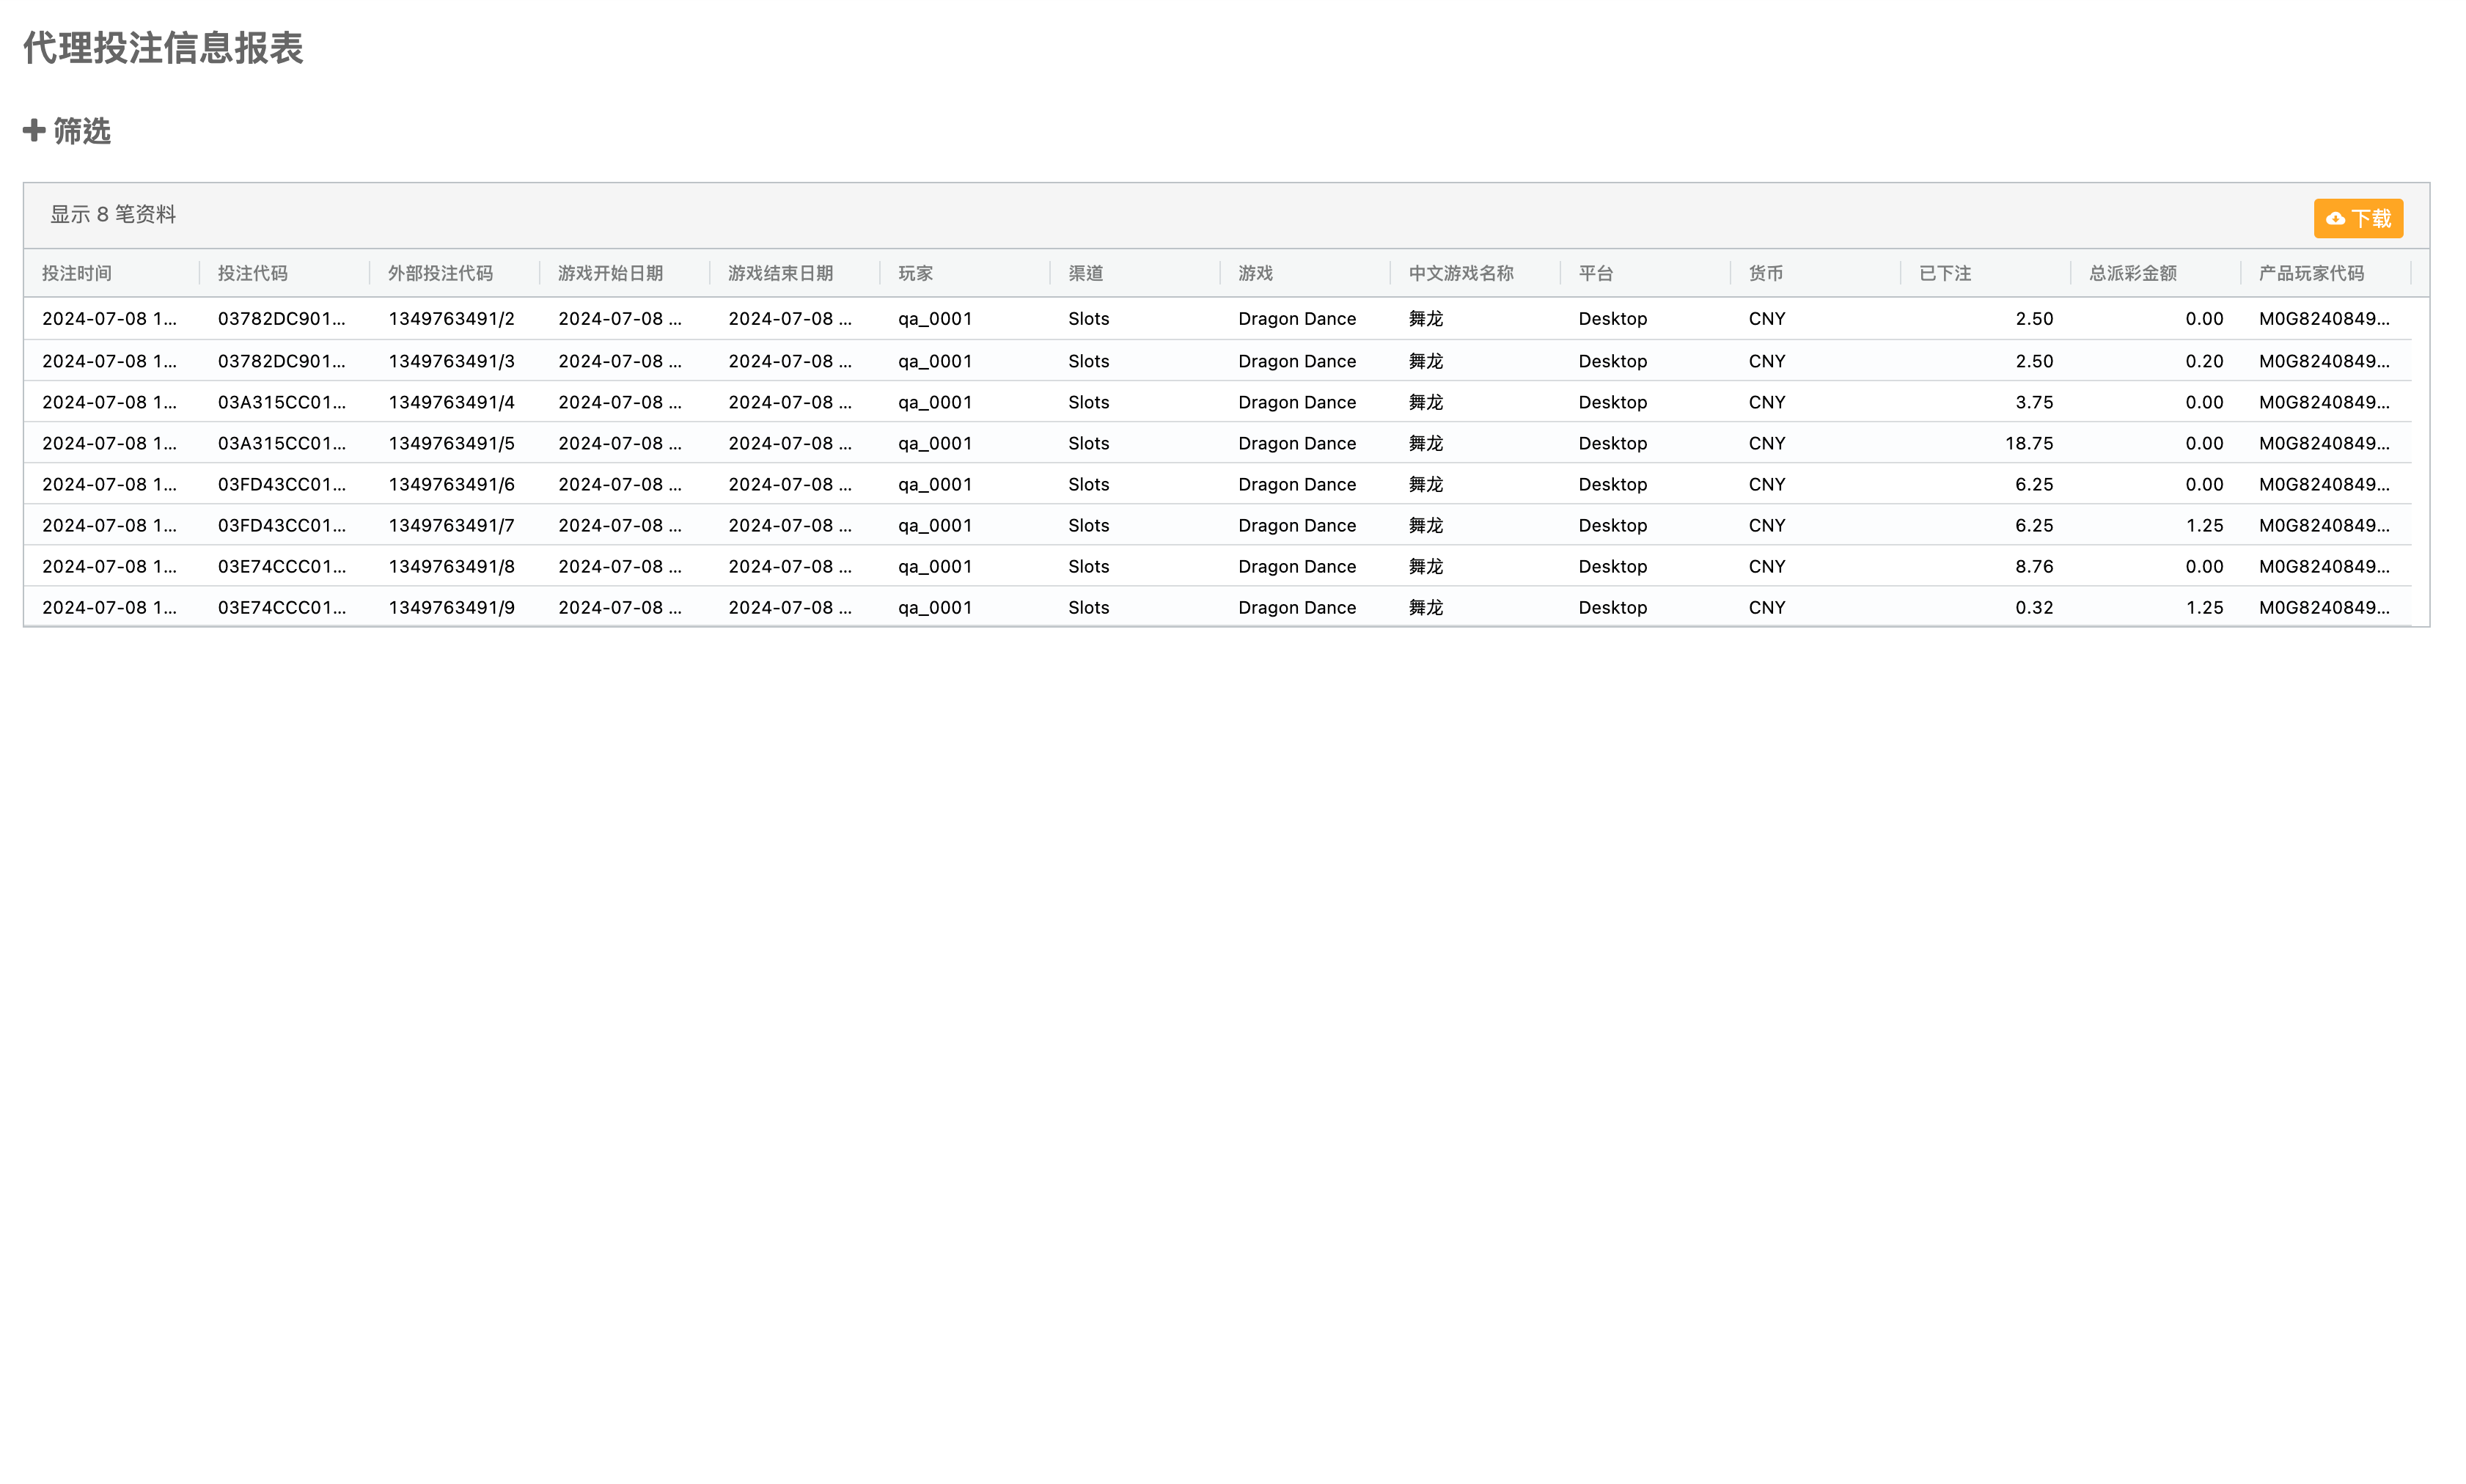Click bet code 03FD43CC01 in 1349763491/6 row
This screenshot has height=1484, width=2466.
281,484
